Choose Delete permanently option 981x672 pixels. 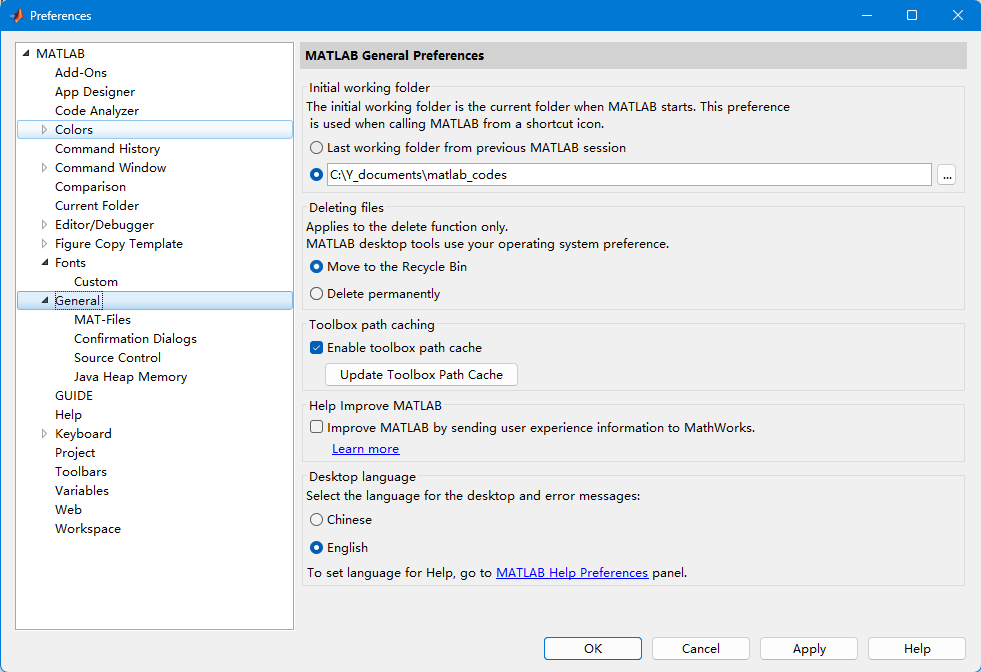(317, 293)
